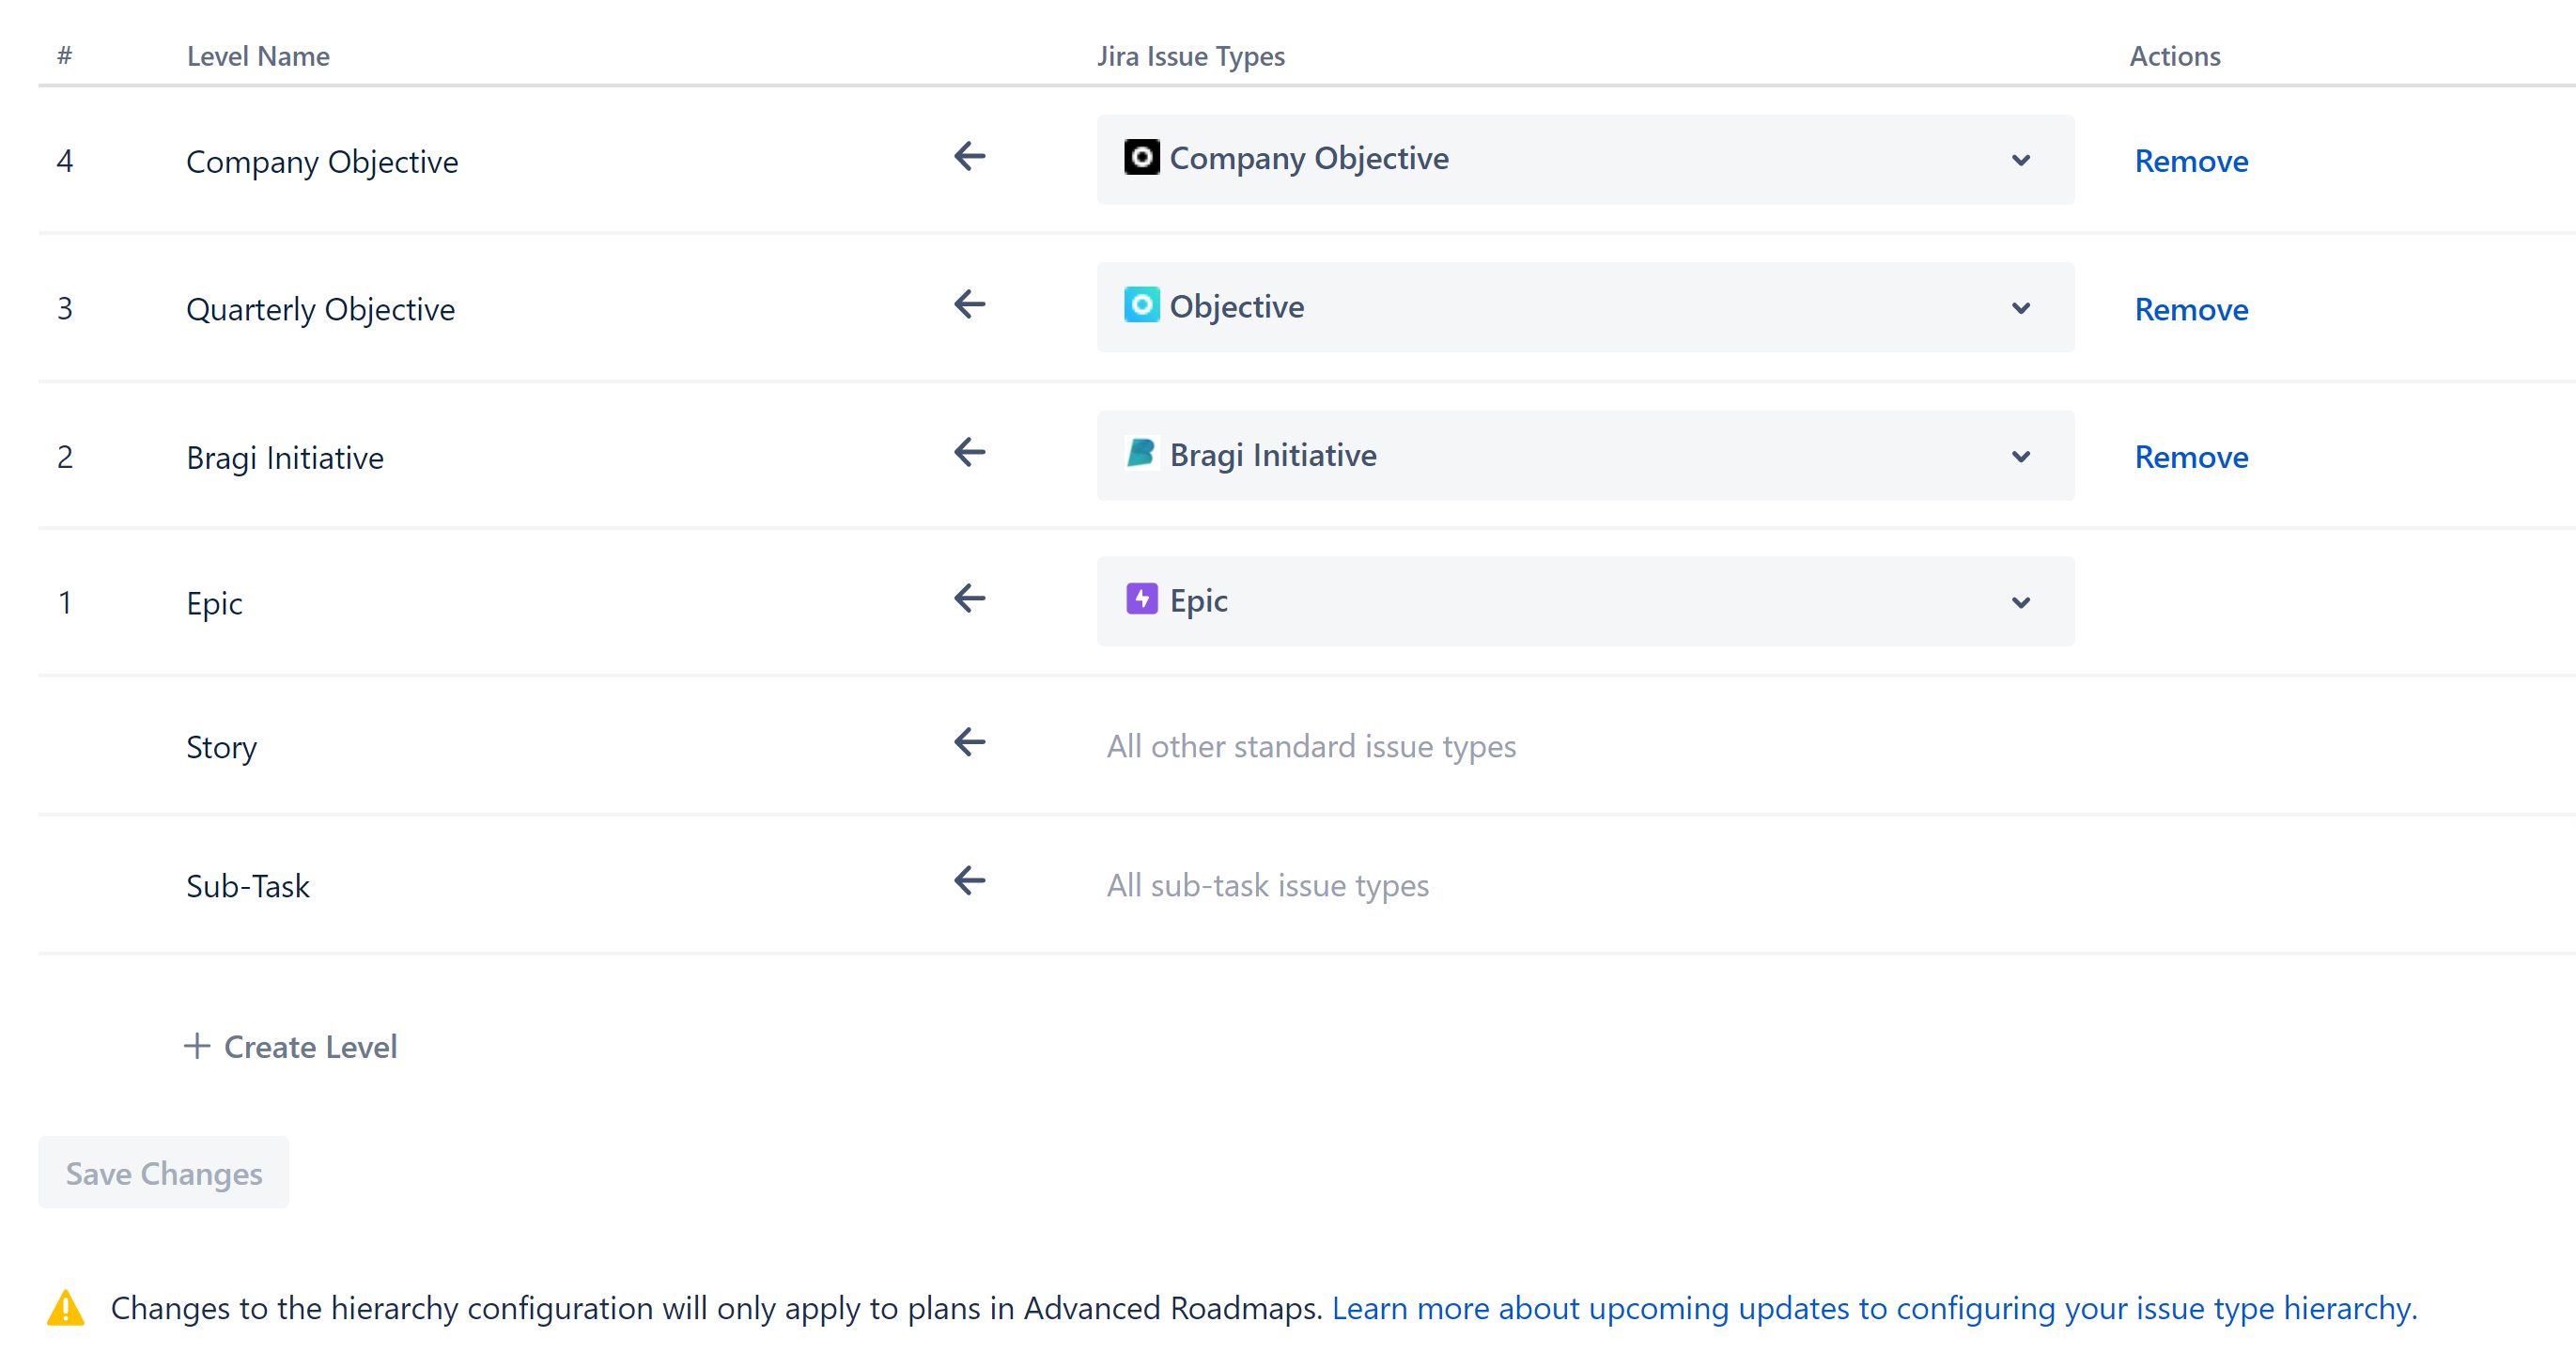Screen dimensions: 2576x1353
Task: Expand the Bragi Initiative issue type dropdown
Action: pos(1585,456)
